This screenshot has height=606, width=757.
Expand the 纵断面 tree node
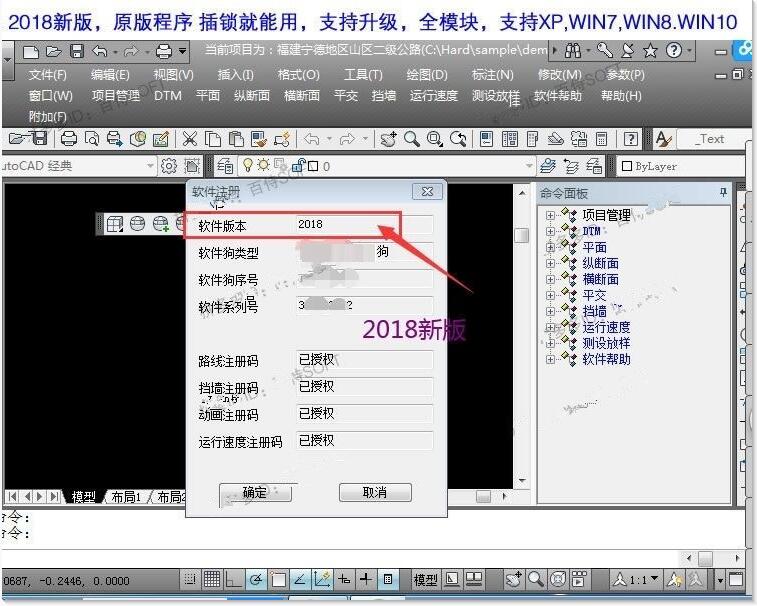(x=550, y=263)
